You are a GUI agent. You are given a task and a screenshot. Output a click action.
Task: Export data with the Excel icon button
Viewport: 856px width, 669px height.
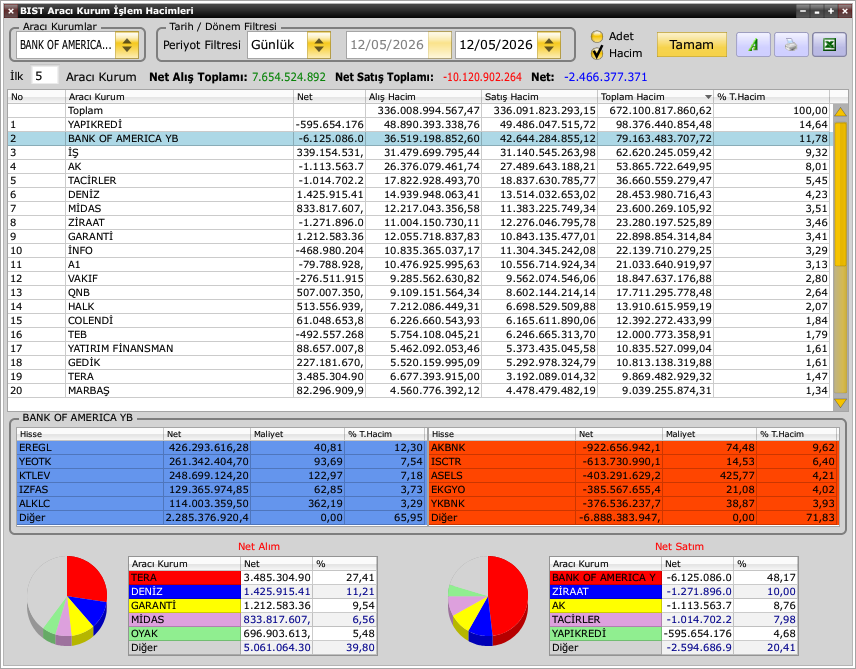[829, 45]
